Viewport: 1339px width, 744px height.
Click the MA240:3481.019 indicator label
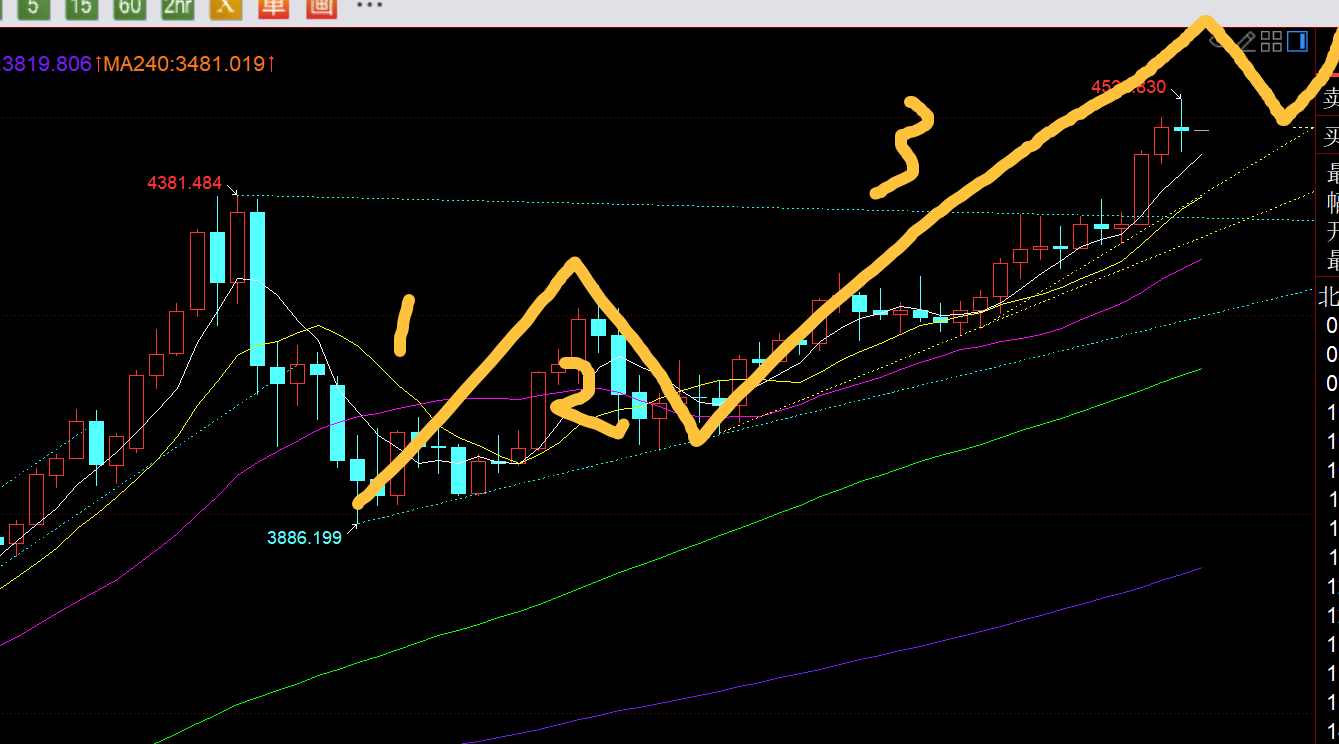click(185, 64)
